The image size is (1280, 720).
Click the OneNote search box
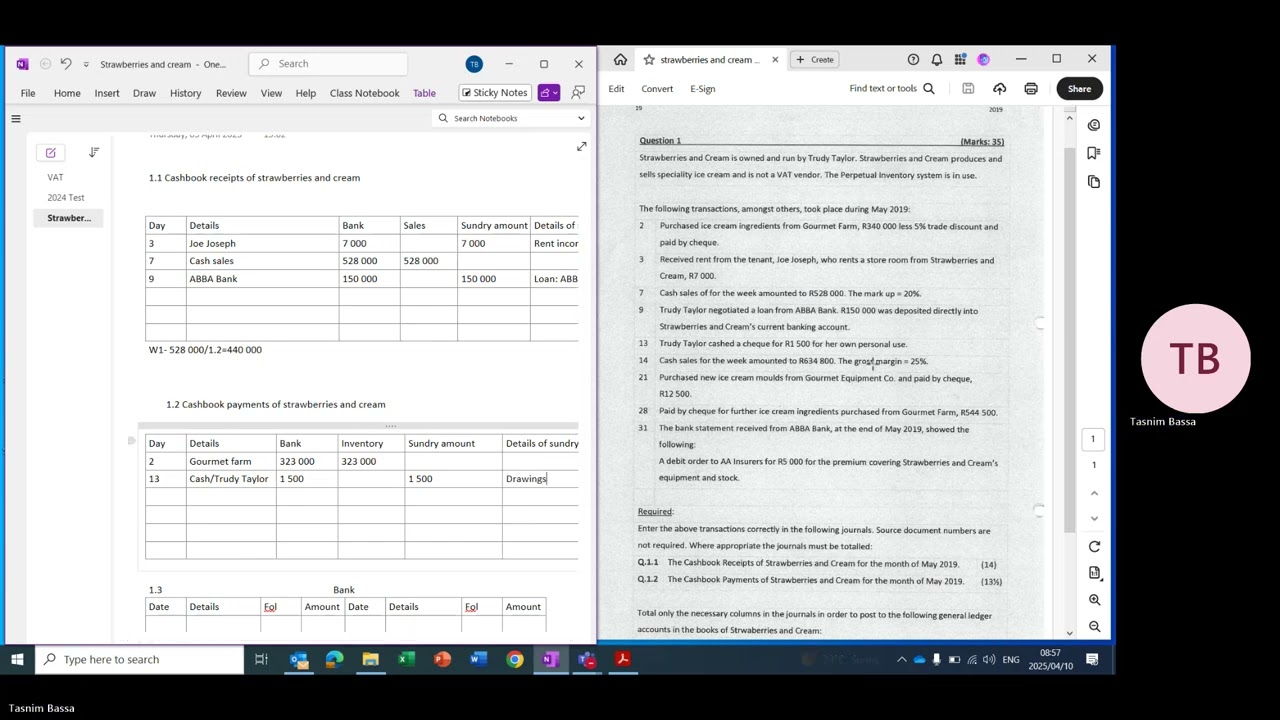click(328, 64)
